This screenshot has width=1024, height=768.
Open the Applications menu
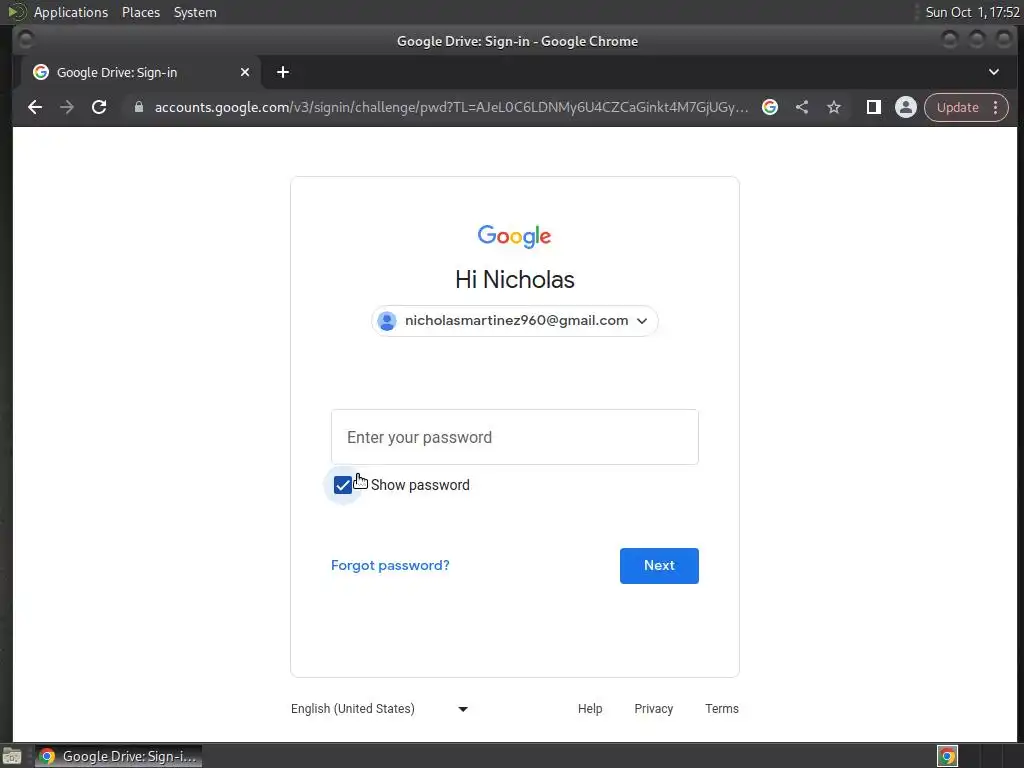click(71, 12)
